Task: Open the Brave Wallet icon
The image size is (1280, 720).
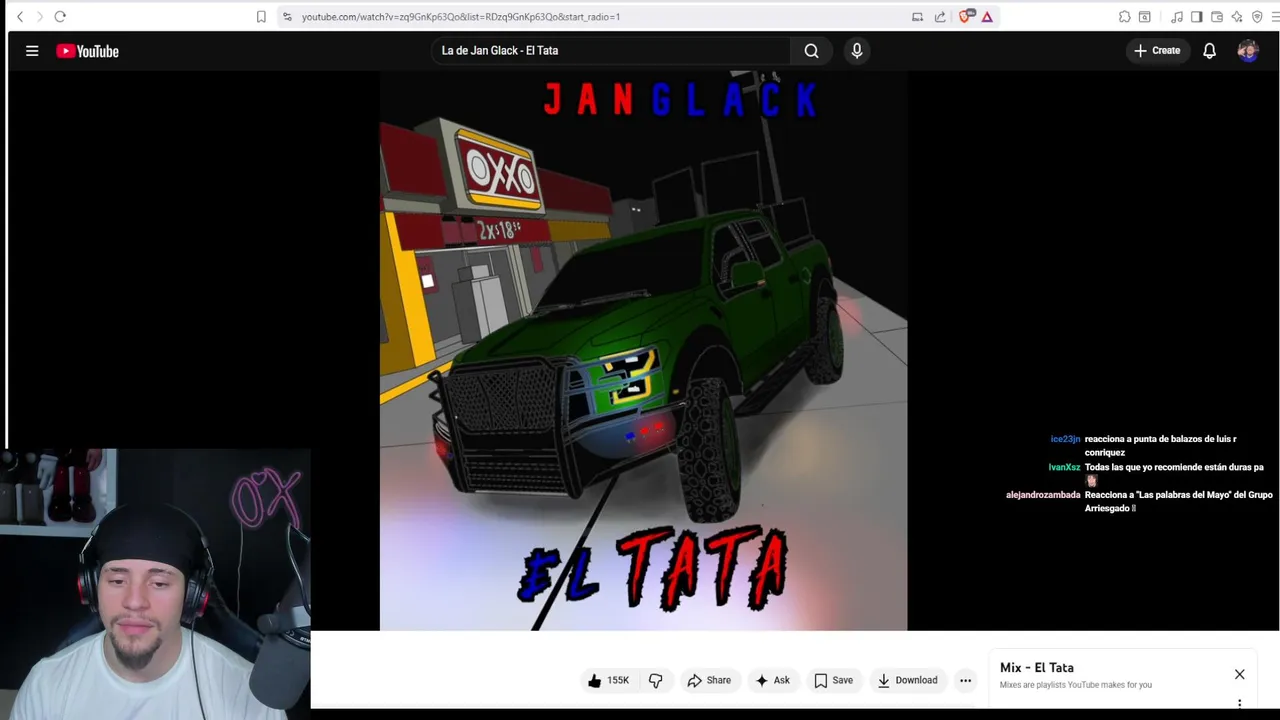Action: (x=1217, y=16)
